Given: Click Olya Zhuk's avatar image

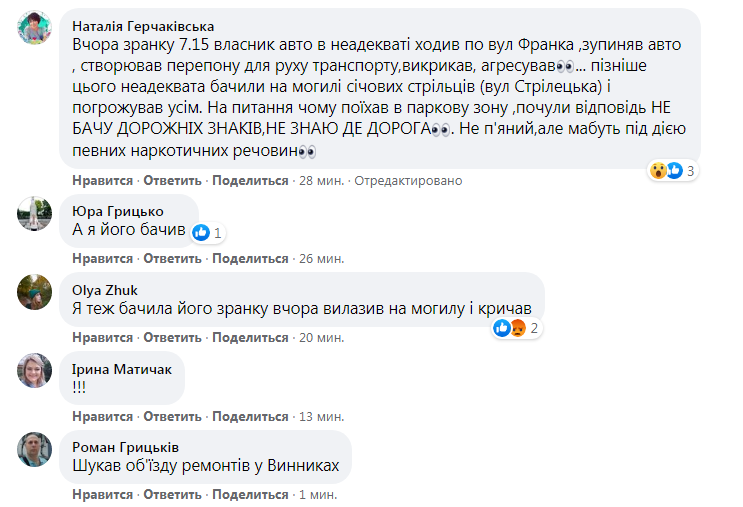Looking at the screenshot, I should click(35, 291).
